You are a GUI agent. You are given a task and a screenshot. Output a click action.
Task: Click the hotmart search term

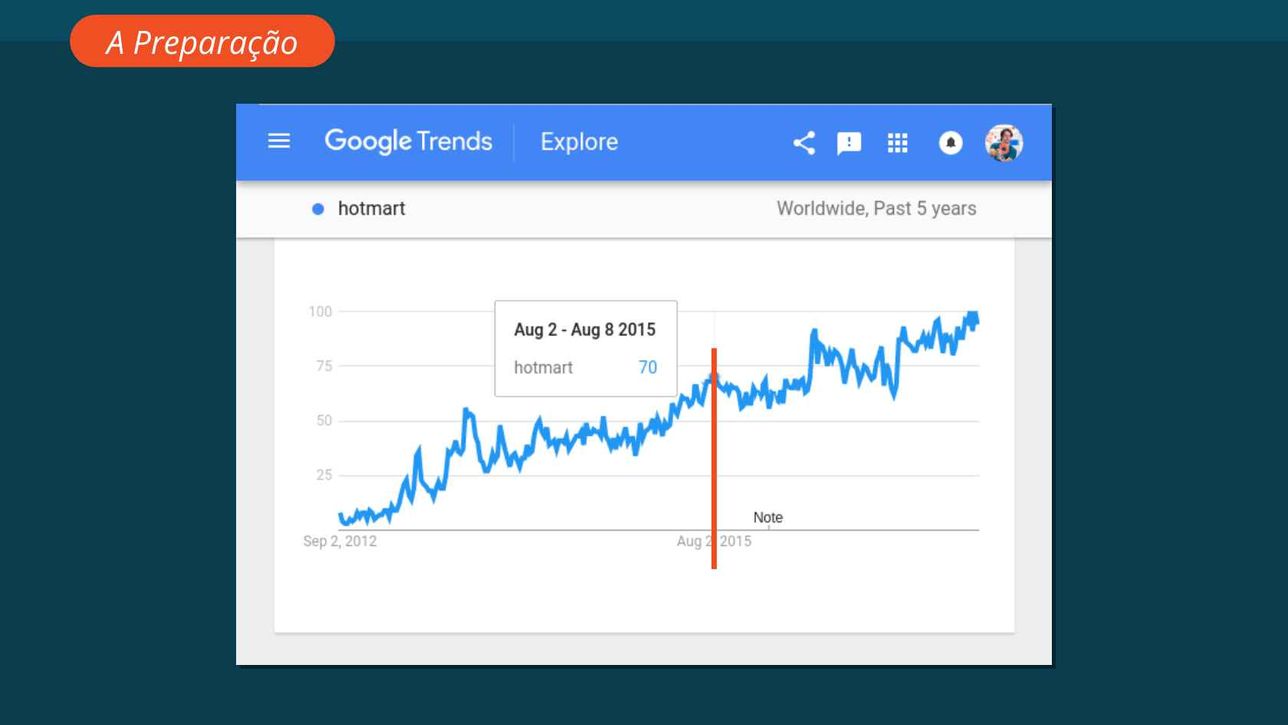click(x=371, y=209)
